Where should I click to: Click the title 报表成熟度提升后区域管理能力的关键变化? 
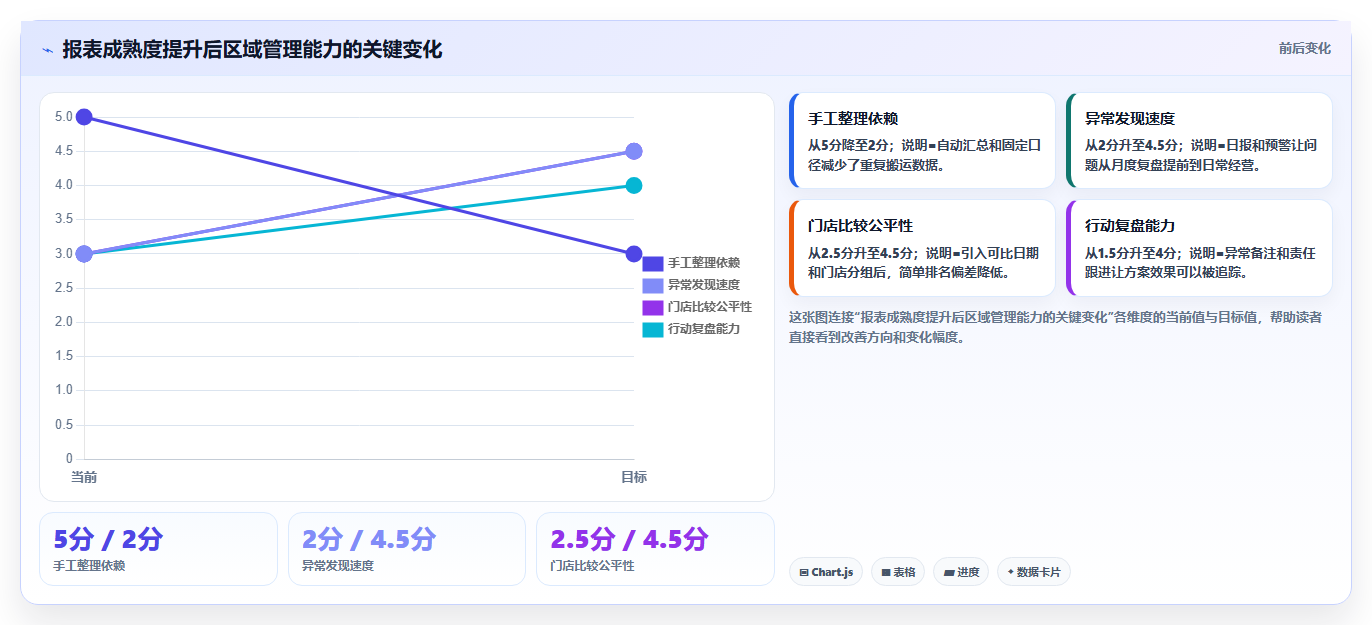coord(252,49)
